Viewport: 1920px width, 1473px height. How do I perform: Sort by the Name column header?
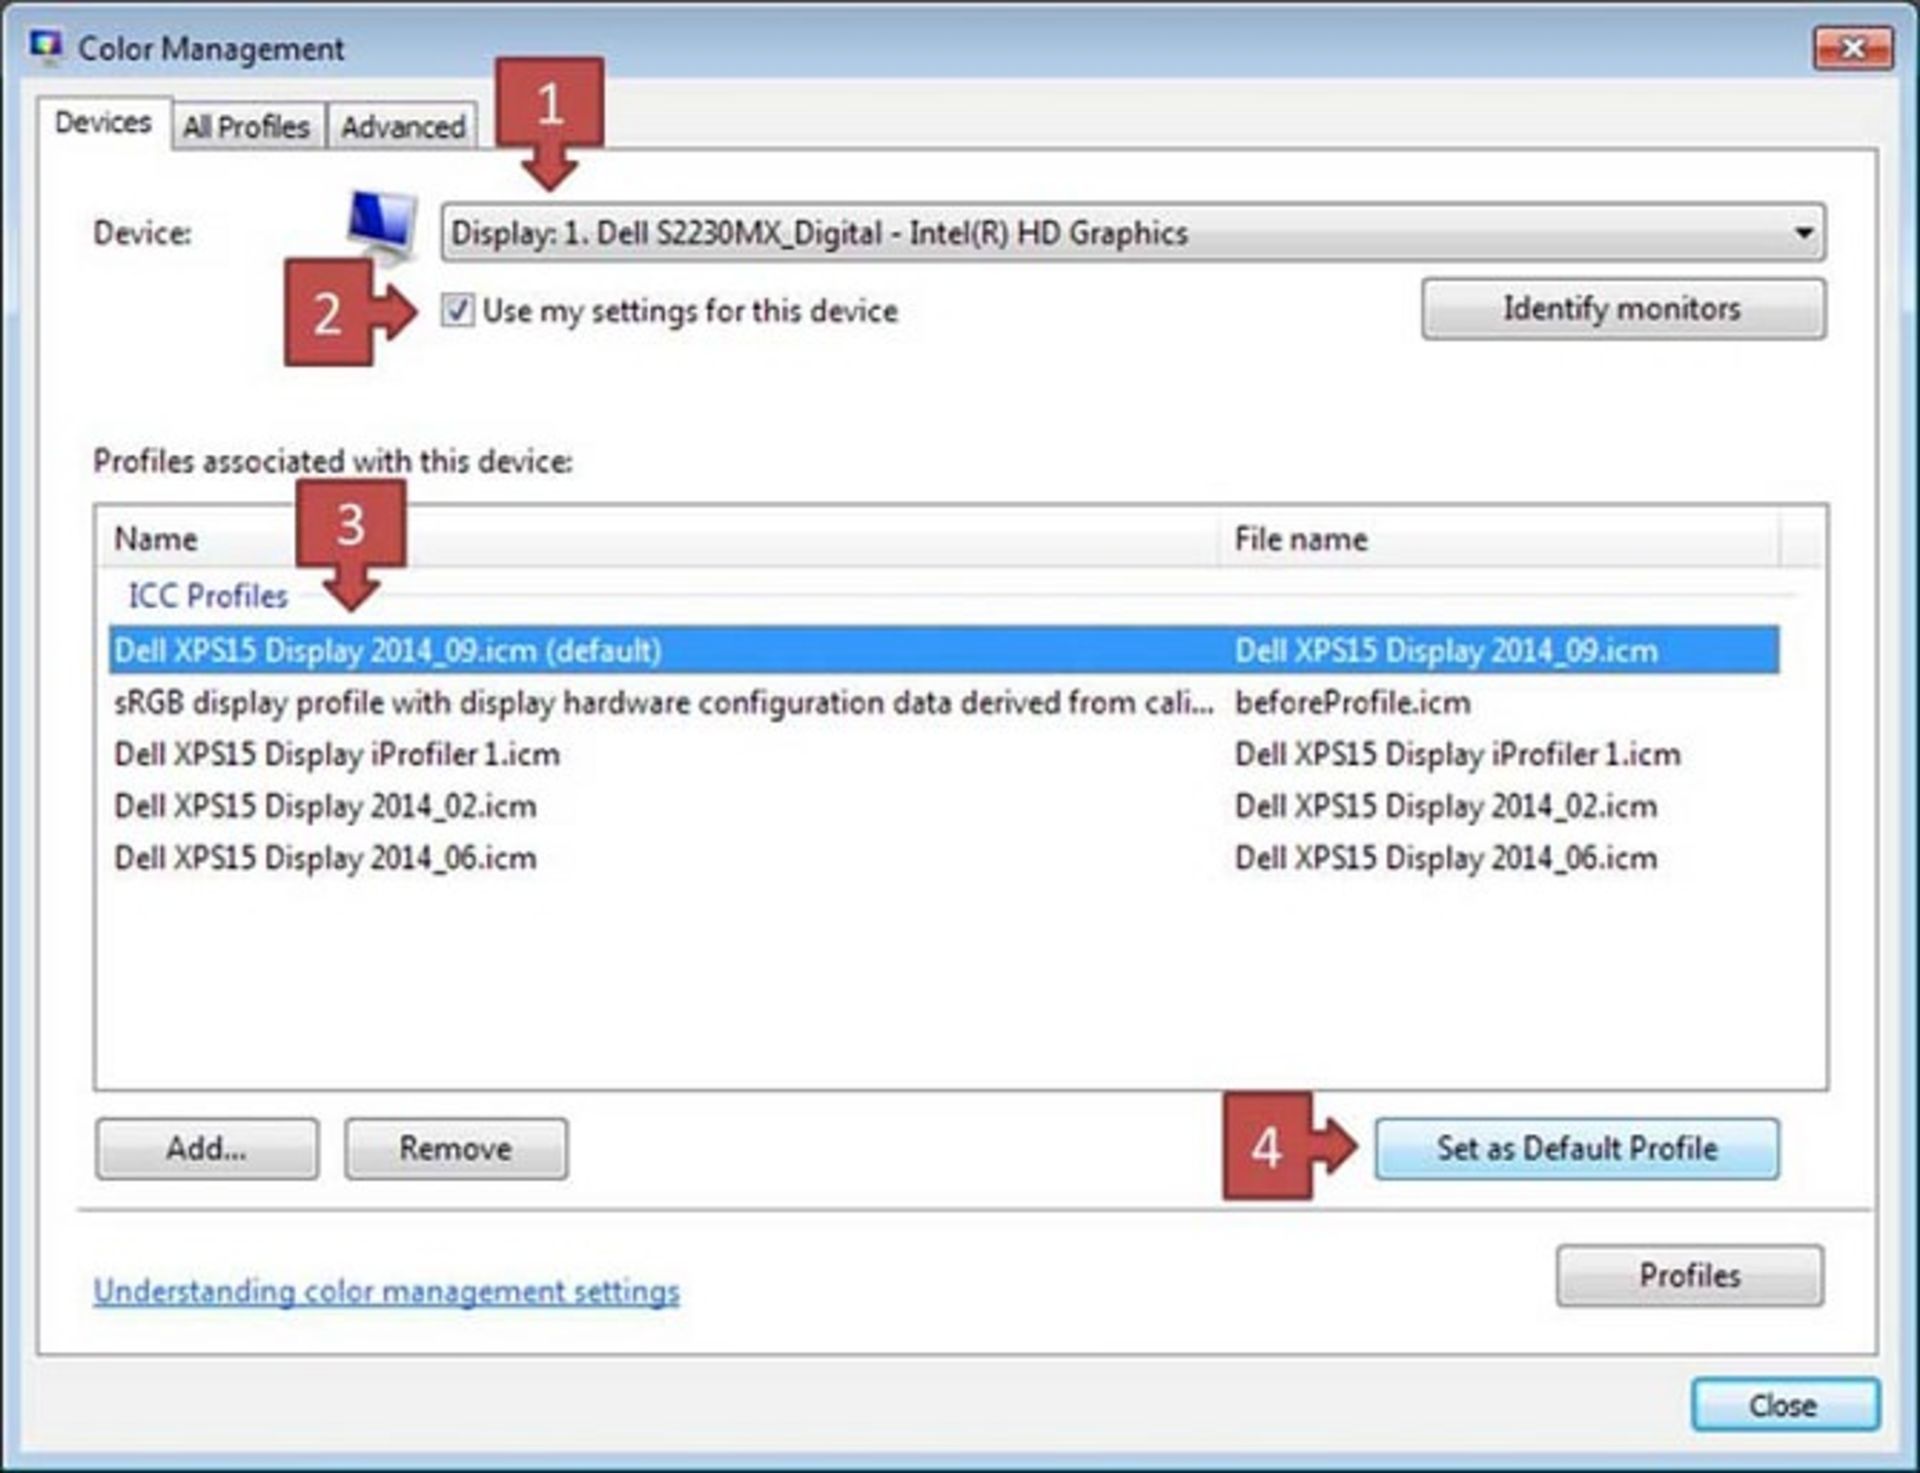658,539
